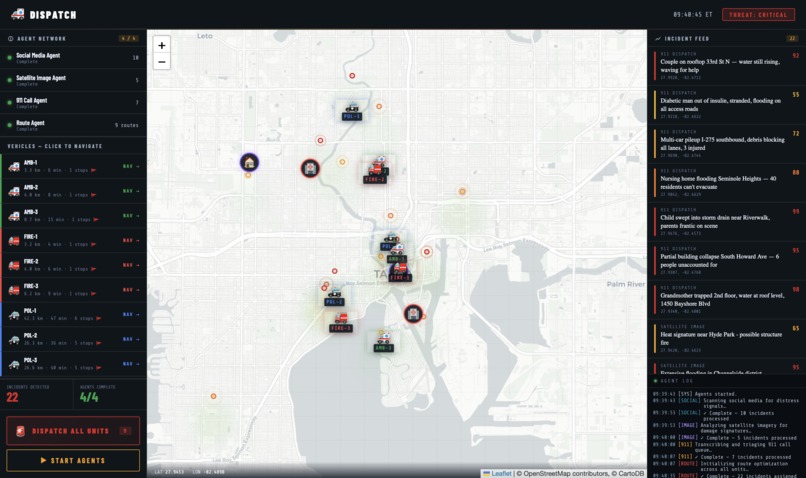This screenshot has width=806, height=478.
Task: Open 'Heat signature near Hyde Park' incident
Action: pos(726,339)
